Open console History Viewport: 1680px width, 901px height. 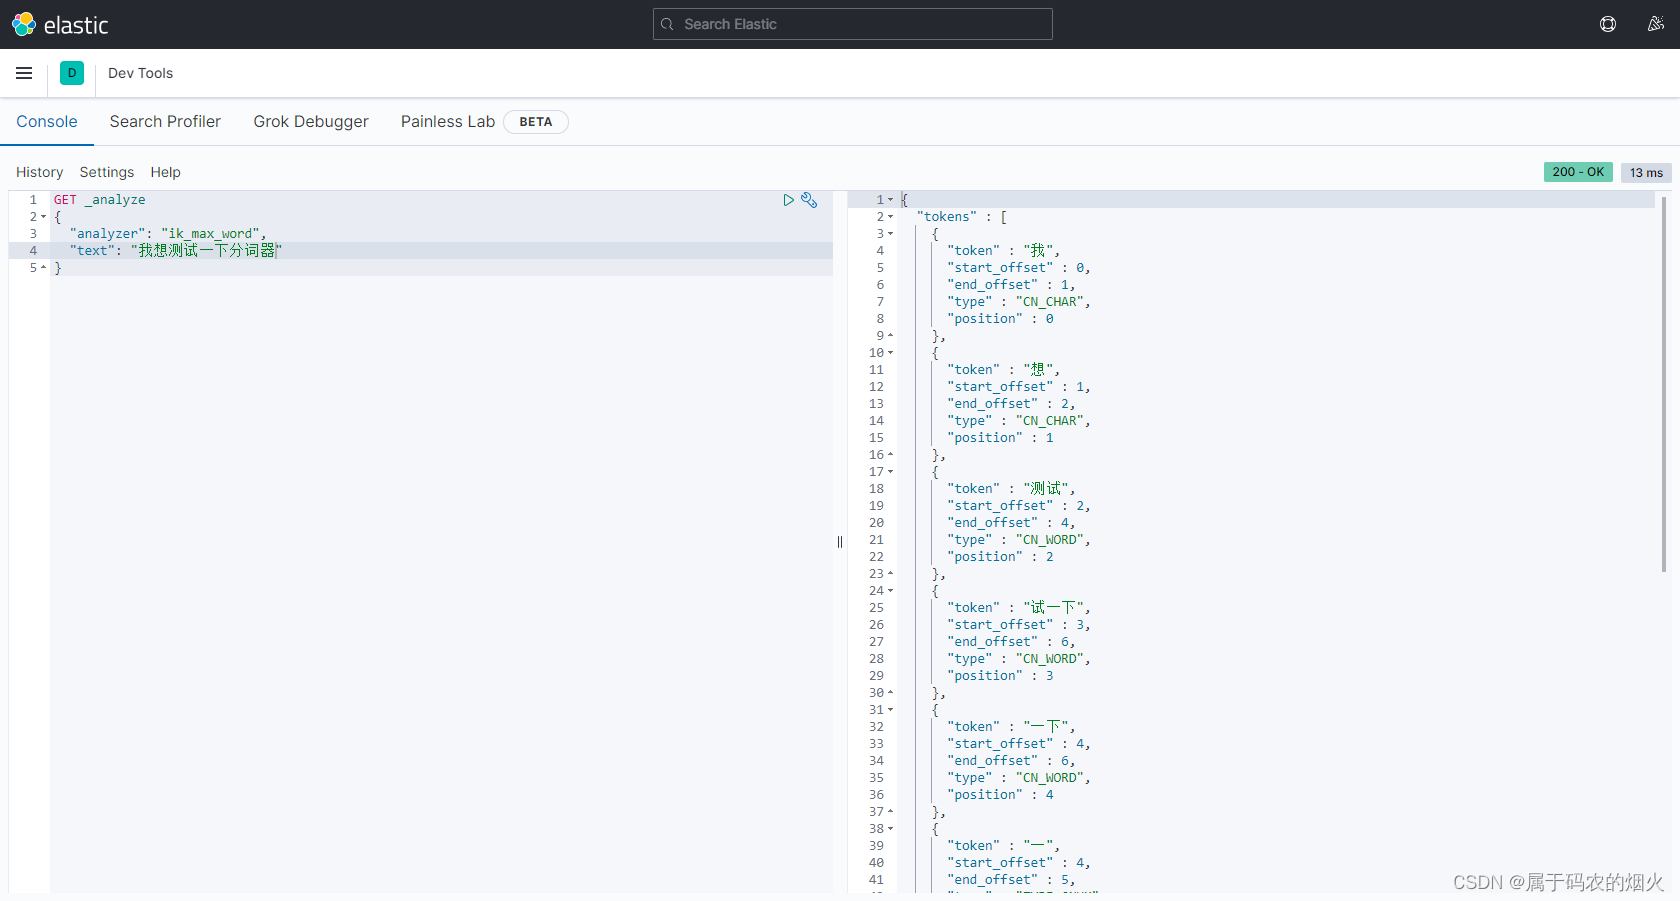tap(39, 172)
